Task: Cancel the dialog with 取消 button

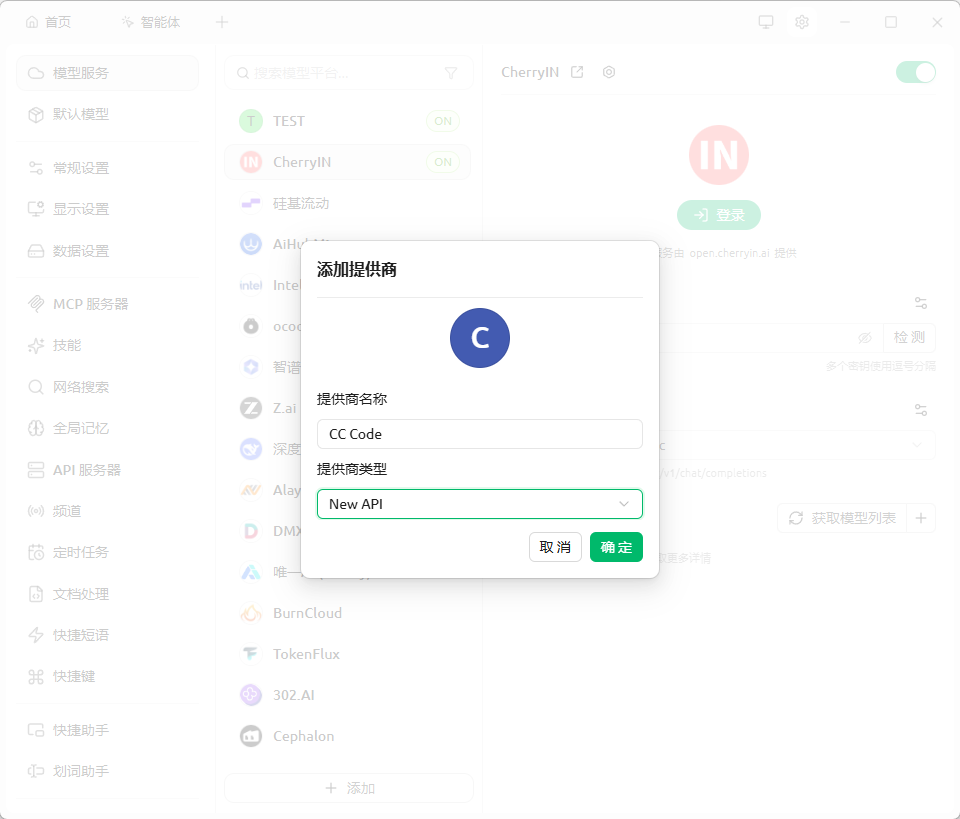Action: [x=555, y=547]
